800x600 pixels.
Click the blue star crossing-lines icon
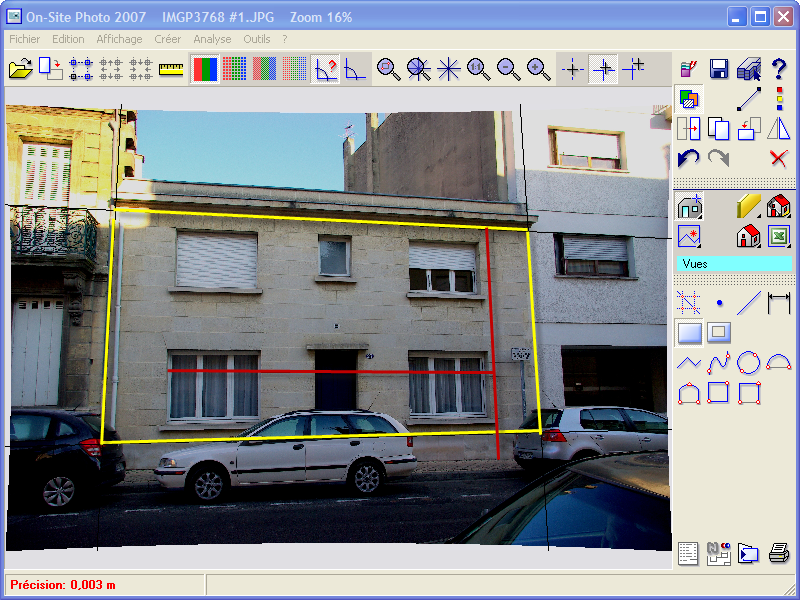[448, 69]
